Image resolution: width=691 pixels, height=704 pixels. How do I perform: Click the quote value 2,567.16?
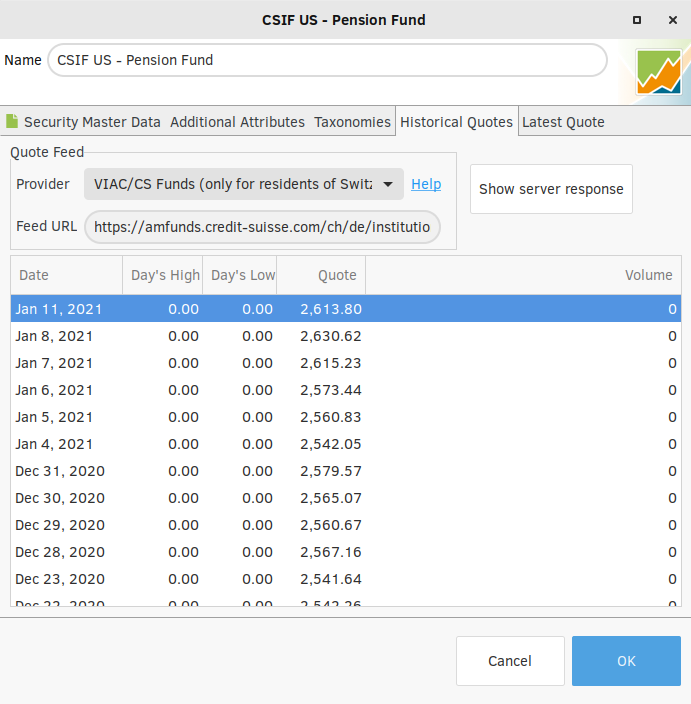tap(331, 551)
